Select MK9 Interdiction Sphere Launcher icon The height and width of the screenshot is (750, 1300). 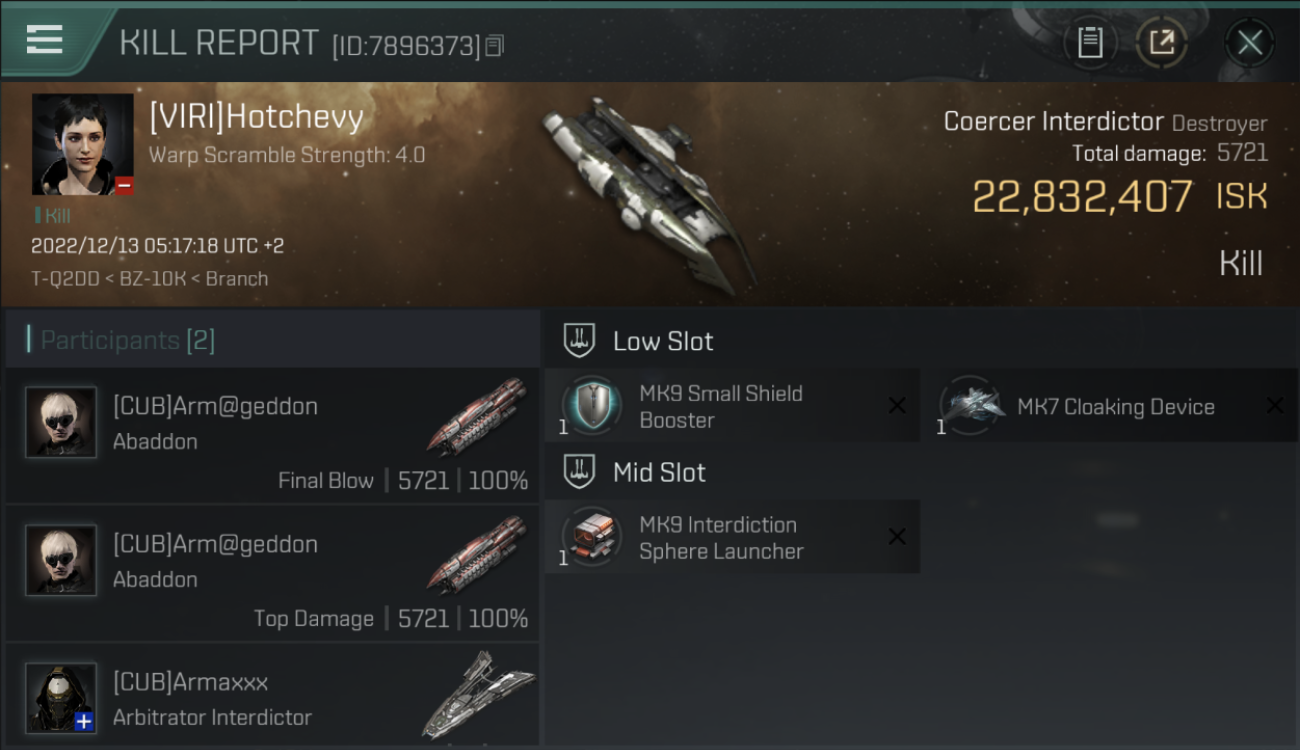[591, 537]
